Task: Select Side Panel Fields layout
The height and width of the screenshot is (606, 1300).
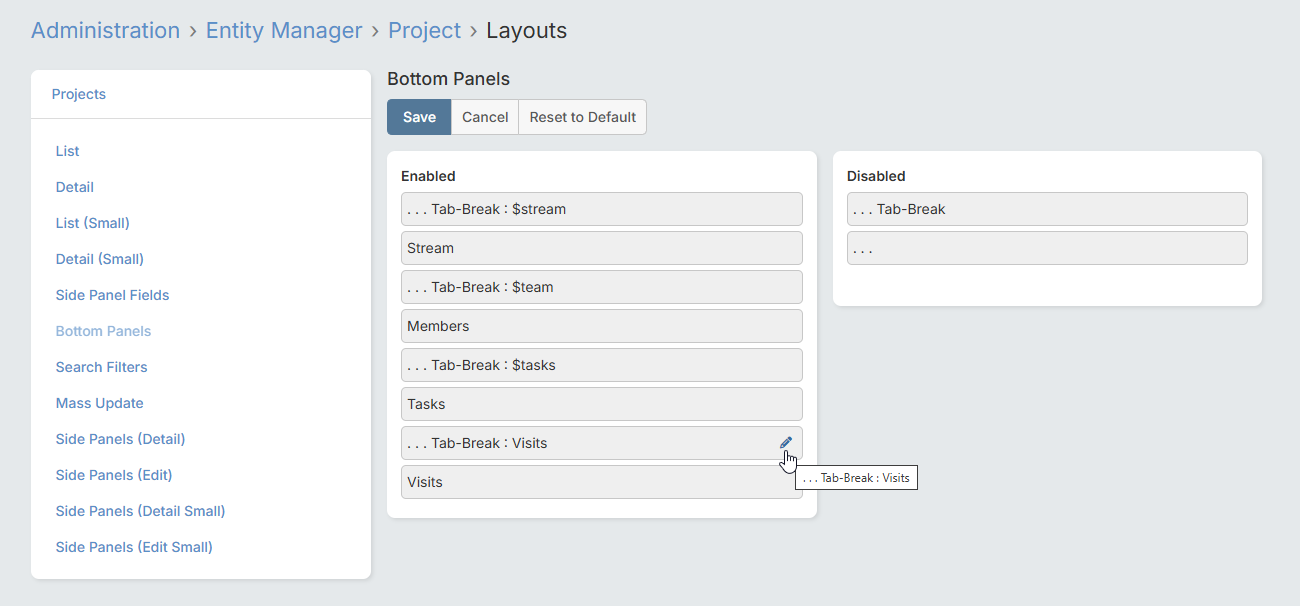Action: point(112,295)
